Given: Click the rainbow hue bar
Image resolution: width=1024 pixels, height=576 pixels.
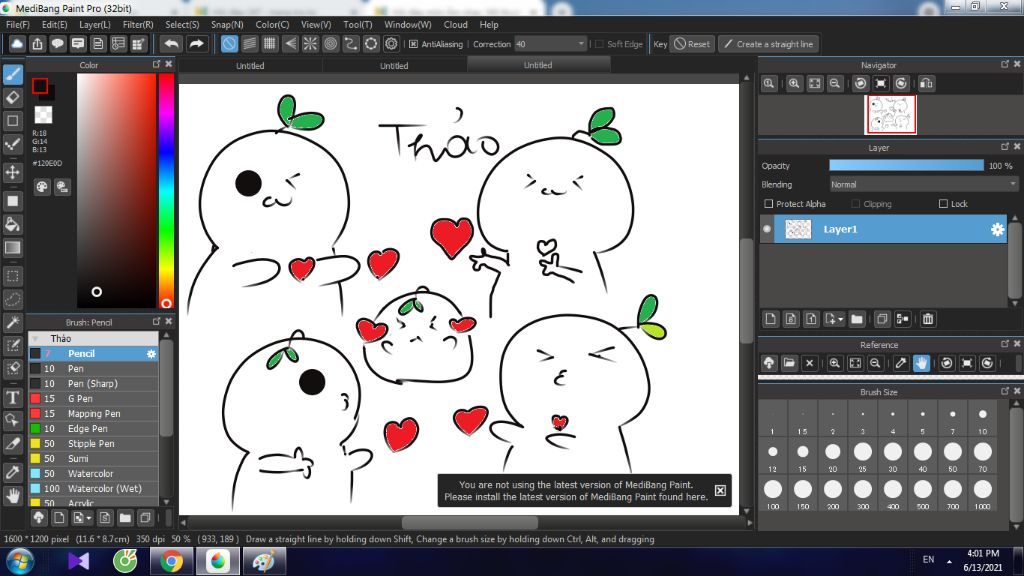Looking at the screenshot, I should (x=167, y=190).
